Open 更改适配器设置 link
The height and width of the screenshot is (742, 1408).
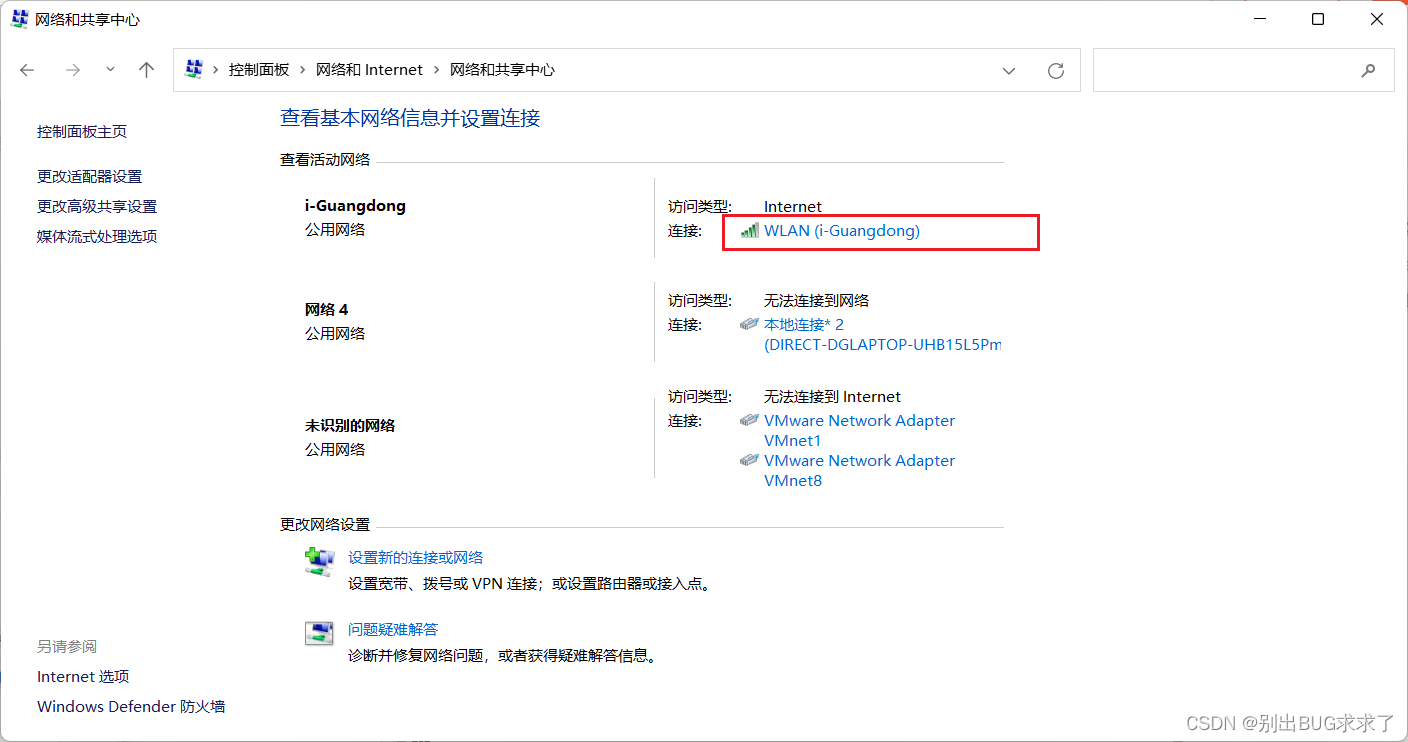(90, 177)
